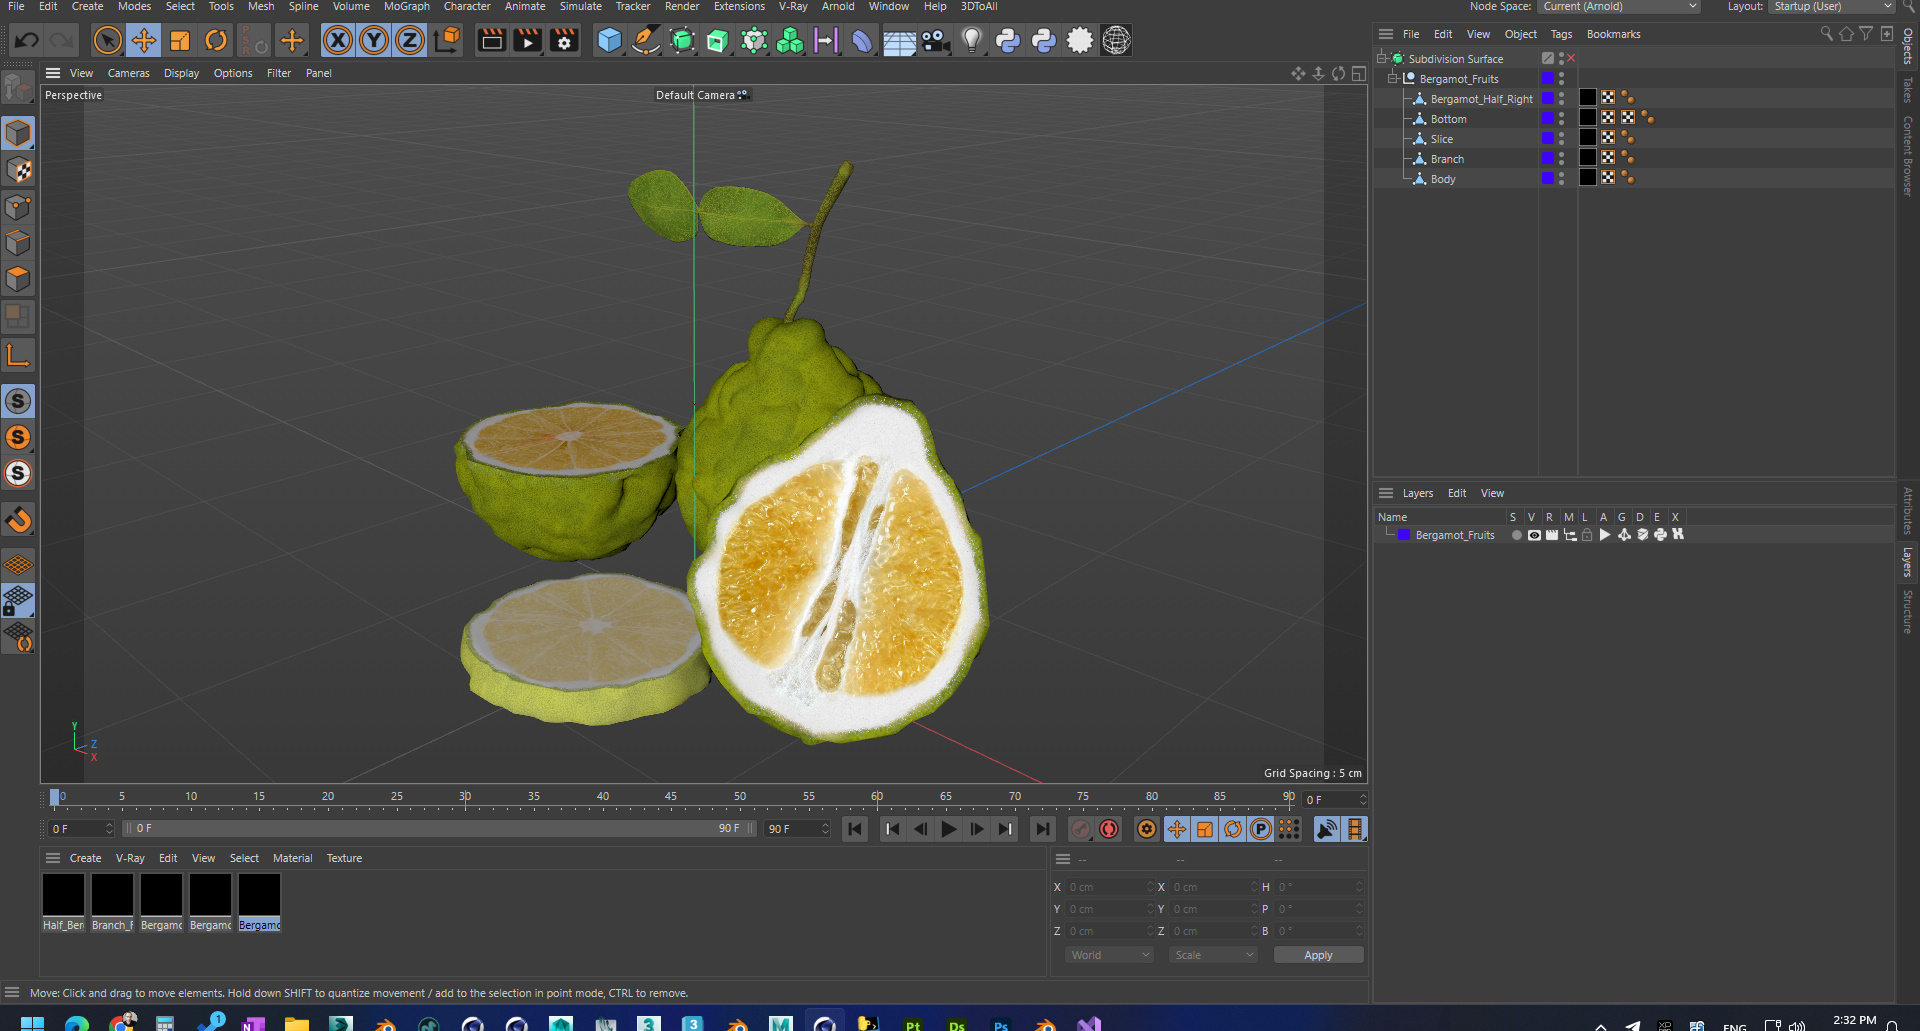Viewport: 1920px width, 1031px height.
Task: Click the globe icon in toolbar
Action: (1116, 41)
